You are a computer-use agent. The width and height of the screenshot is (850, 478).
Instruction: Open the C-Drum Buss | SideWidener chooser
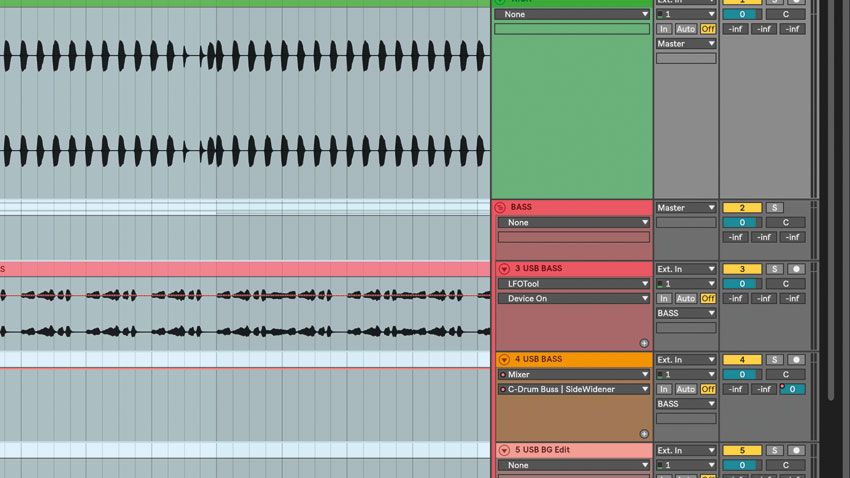[x=574, y=389]
